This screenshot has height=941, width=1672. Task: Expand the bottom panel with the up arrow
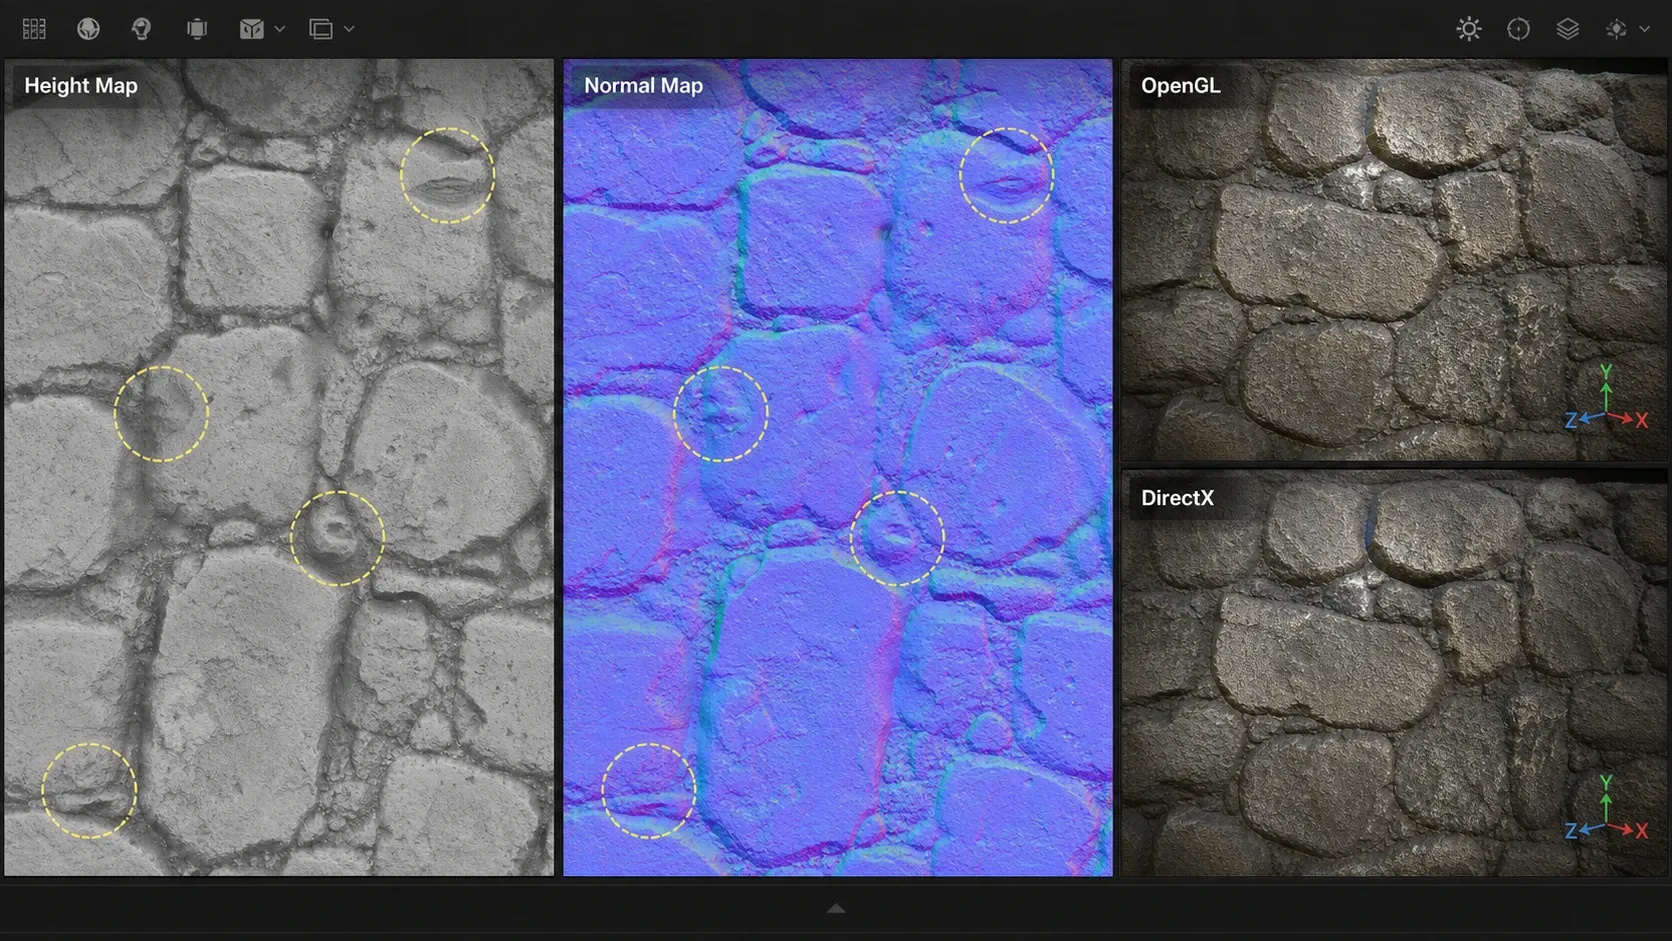pyautogui.click(x=836, y=908)
